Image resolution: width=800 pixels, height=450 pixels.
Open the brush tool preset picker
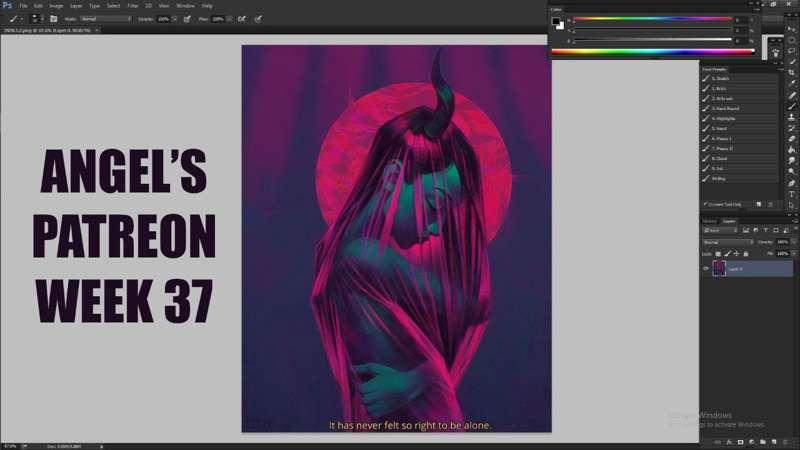[x=16, y=19]
